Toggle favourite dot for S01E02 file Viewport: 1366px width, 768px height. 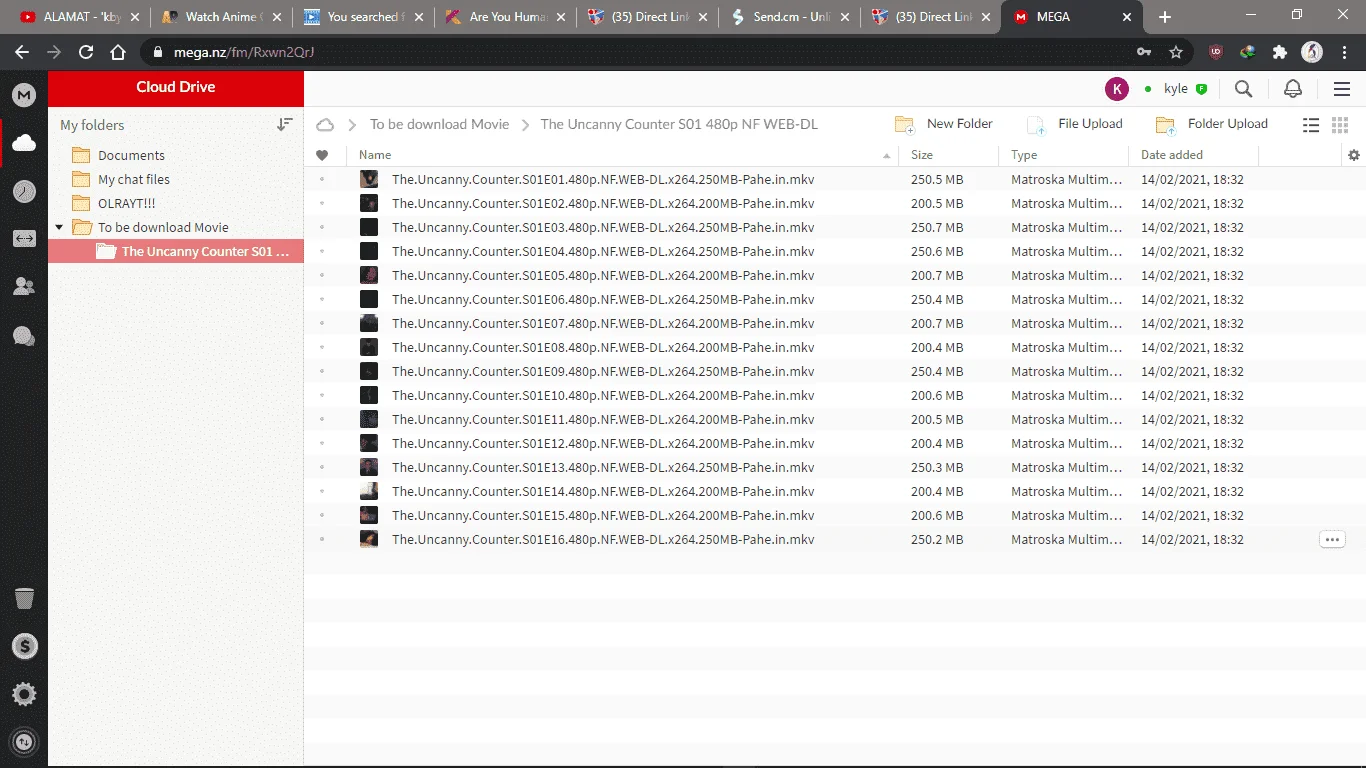click(x=322, y=203)
